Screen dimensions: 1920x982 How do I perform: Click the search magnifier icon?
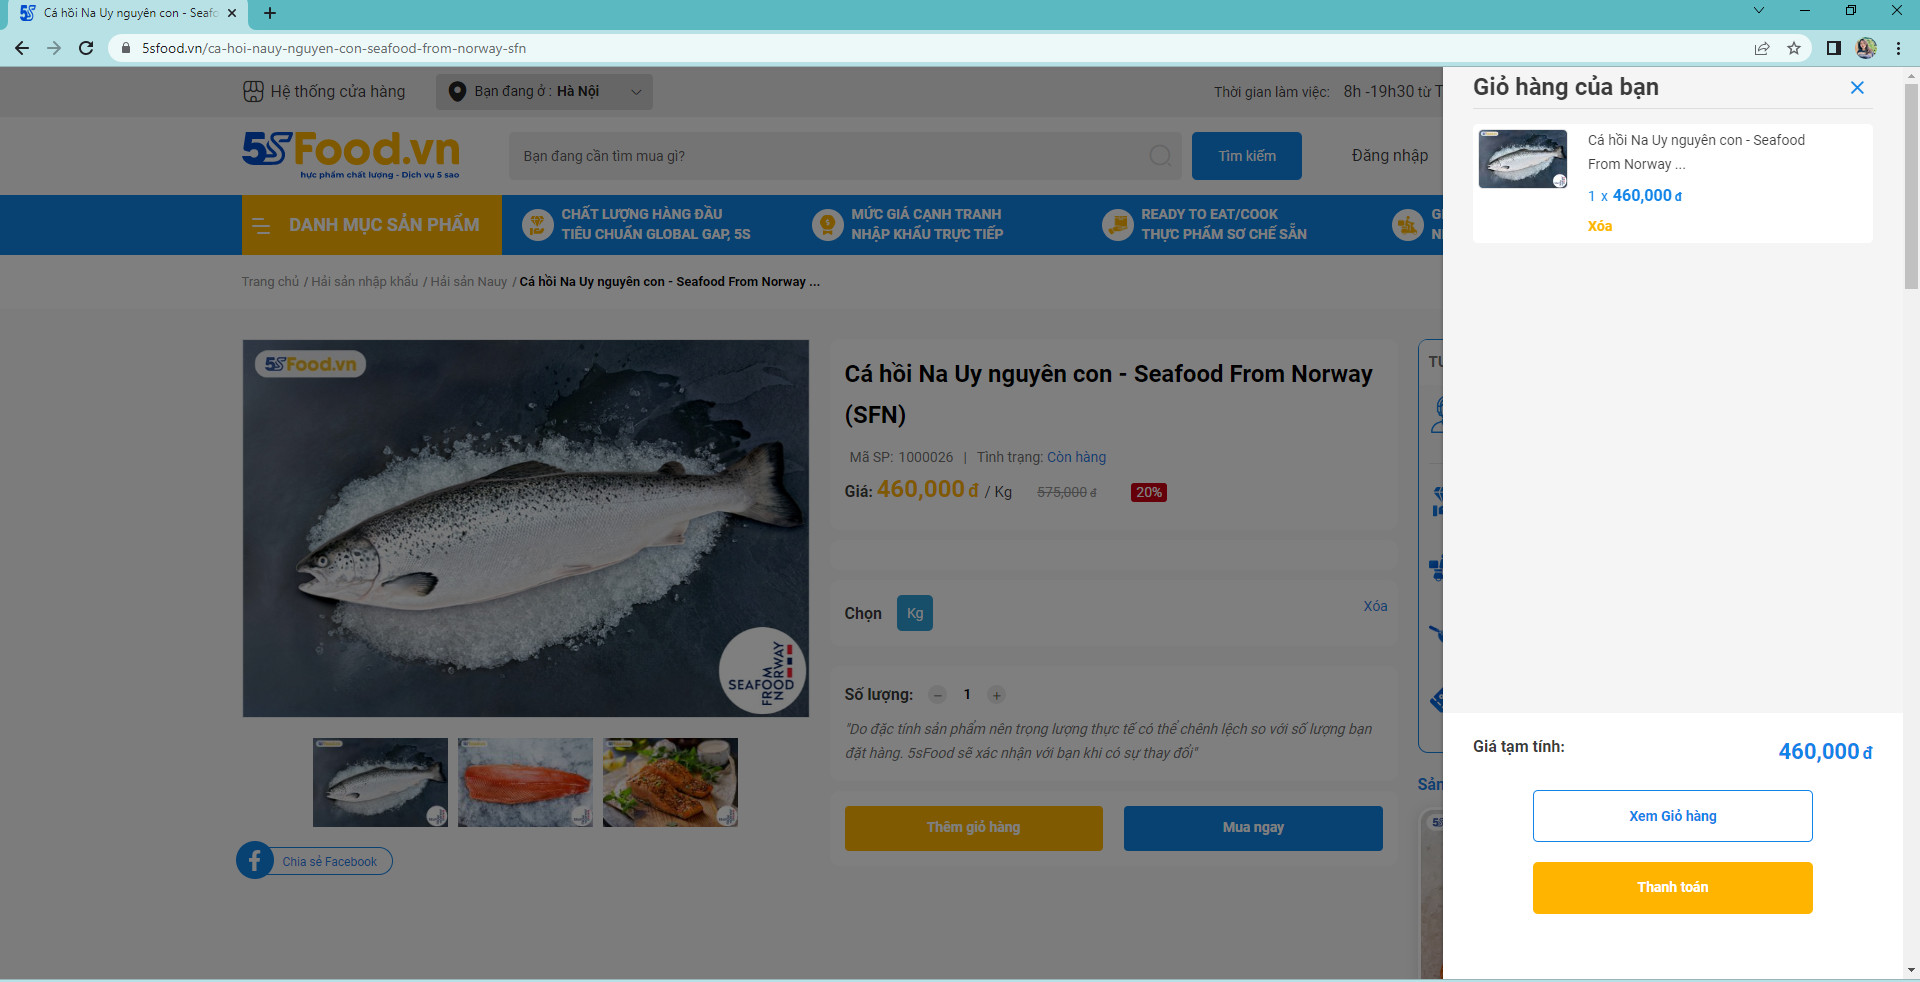click(x=1160, y=156)
